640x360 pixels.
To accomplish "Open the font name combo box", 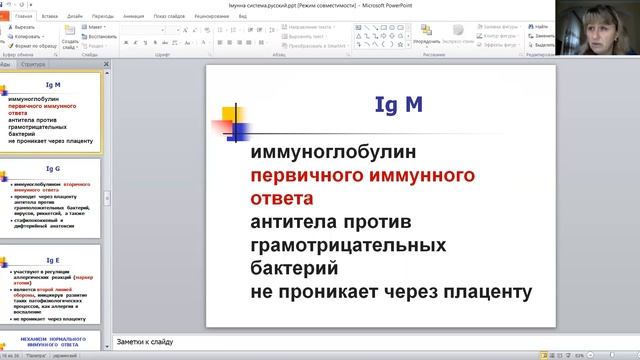I will click(x=143, y=30).
